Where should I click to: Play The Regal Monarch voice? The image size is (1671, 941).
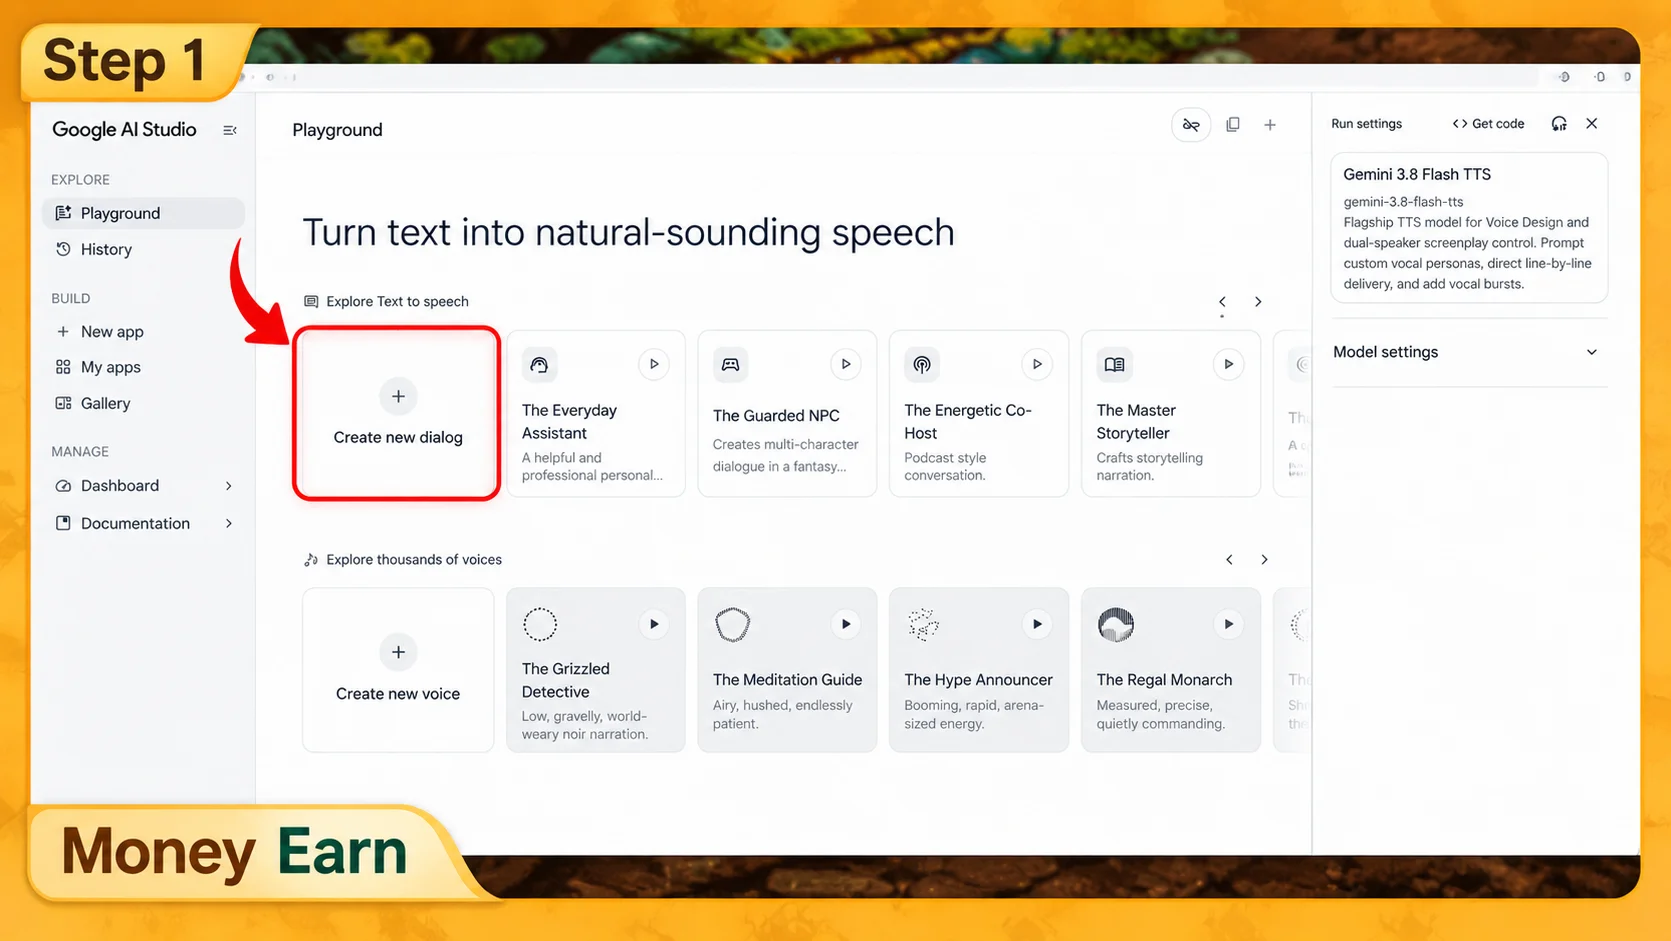pyautogui.click(x=1229, y=624)
